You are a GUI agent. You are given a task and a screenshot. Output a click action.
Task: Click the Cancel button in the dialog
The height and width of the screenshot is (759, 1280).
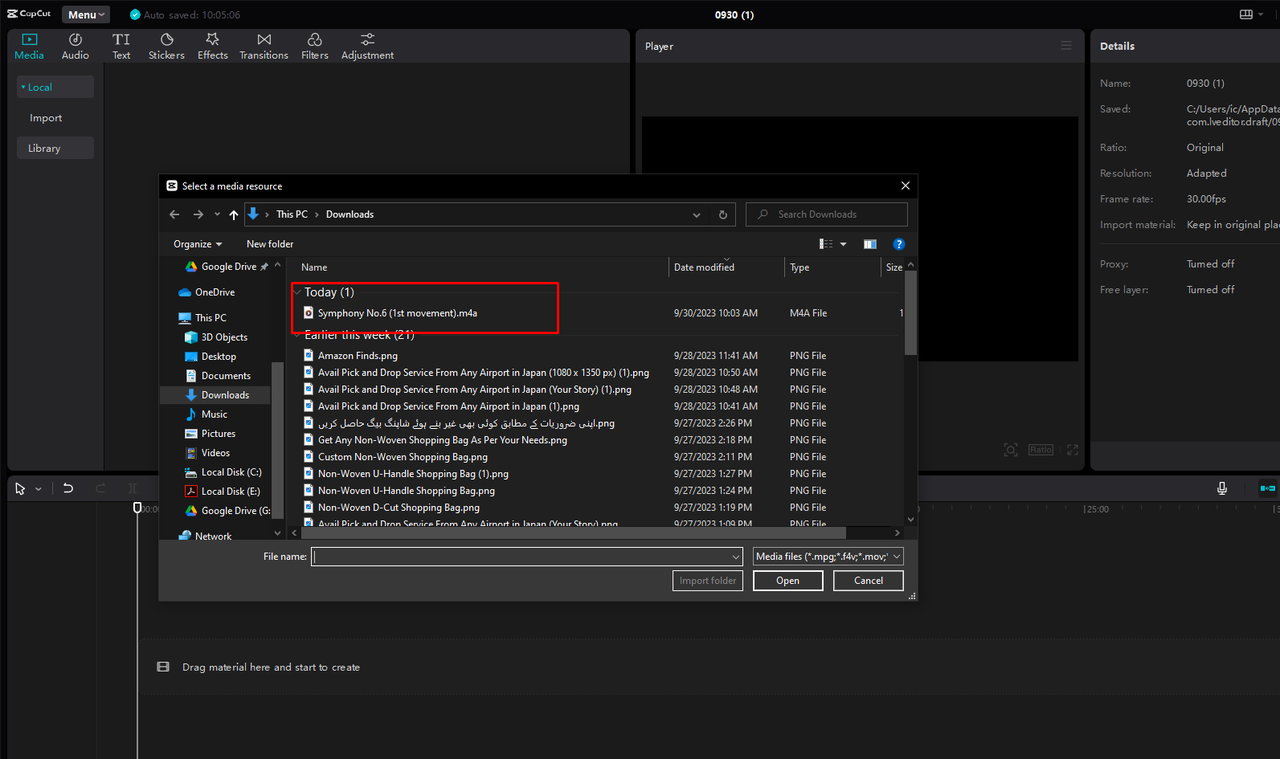coord(868,580)
